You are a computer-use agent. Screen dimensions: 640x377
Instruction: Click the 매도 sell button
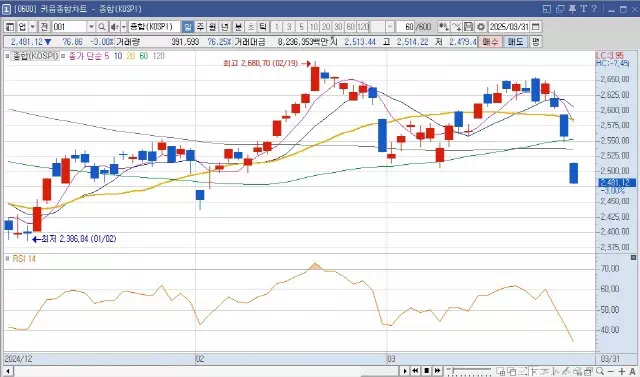point(516,42)
